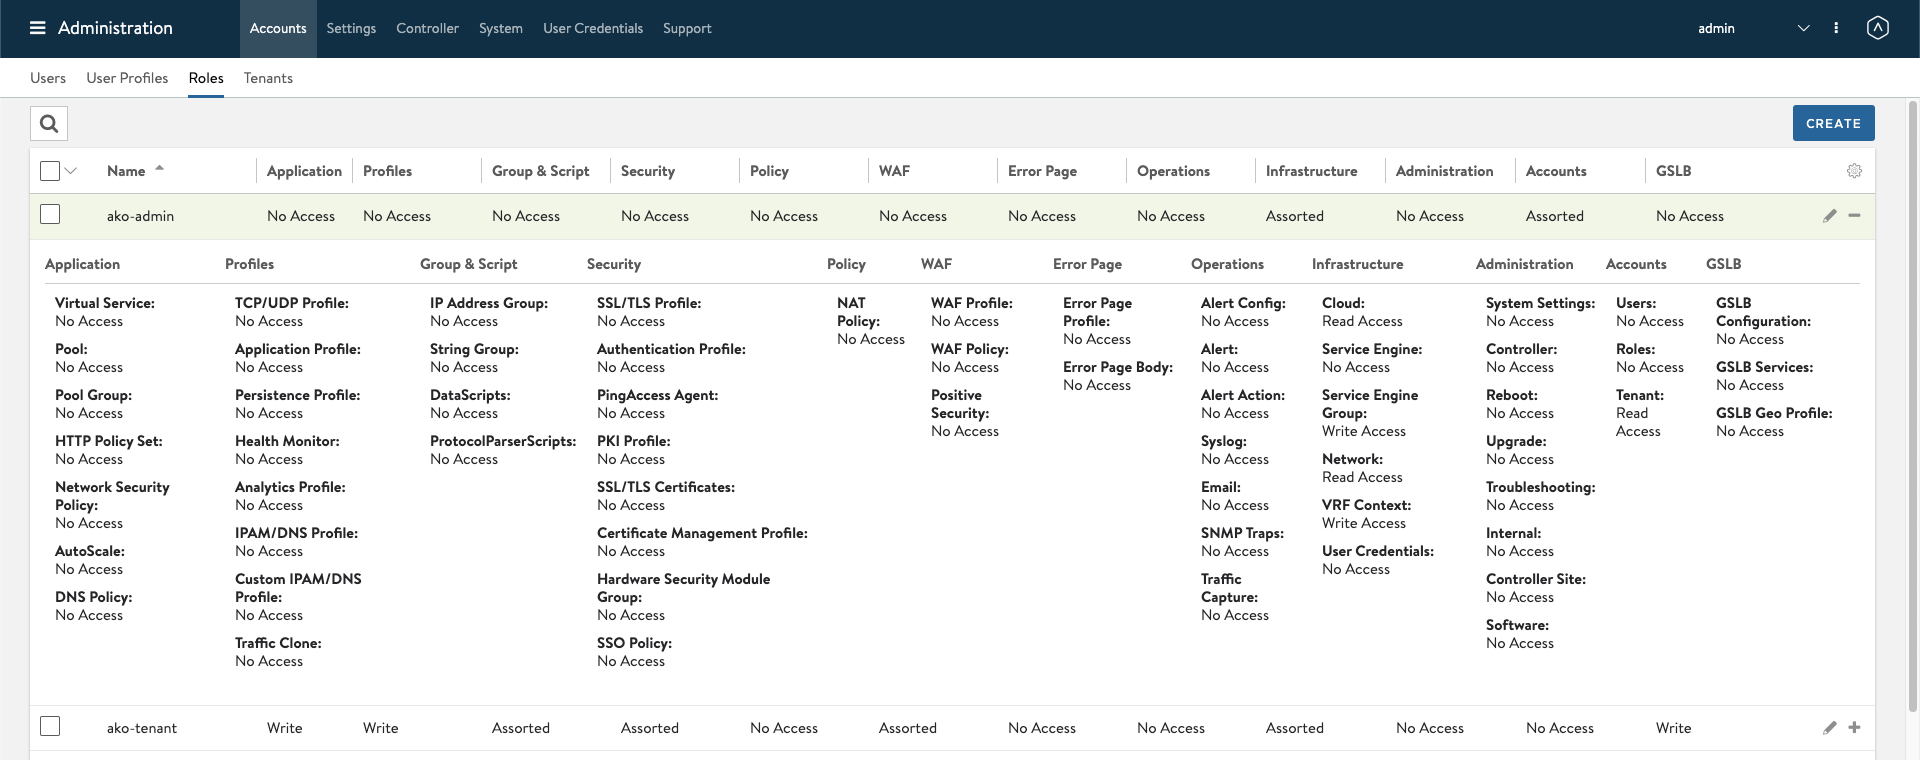
Task: Click the Application column header
Action: (x=304, y=171)
